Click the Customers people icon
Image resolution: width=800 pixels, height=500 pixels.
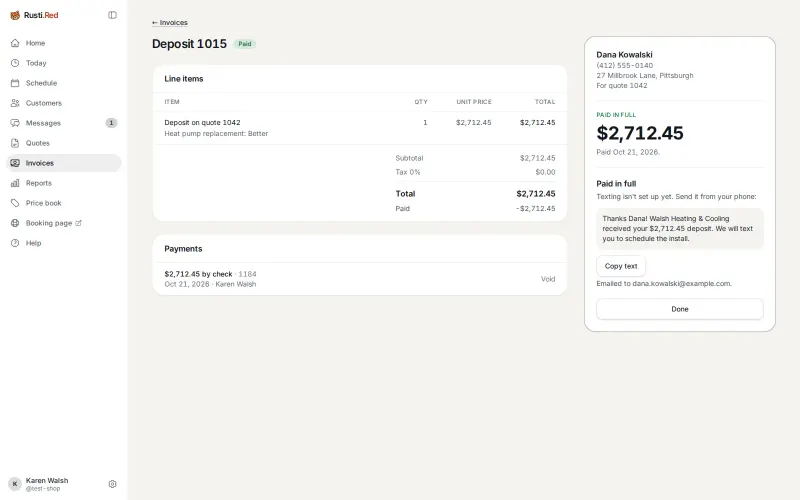pyautogui.click(x=15, y=103)
